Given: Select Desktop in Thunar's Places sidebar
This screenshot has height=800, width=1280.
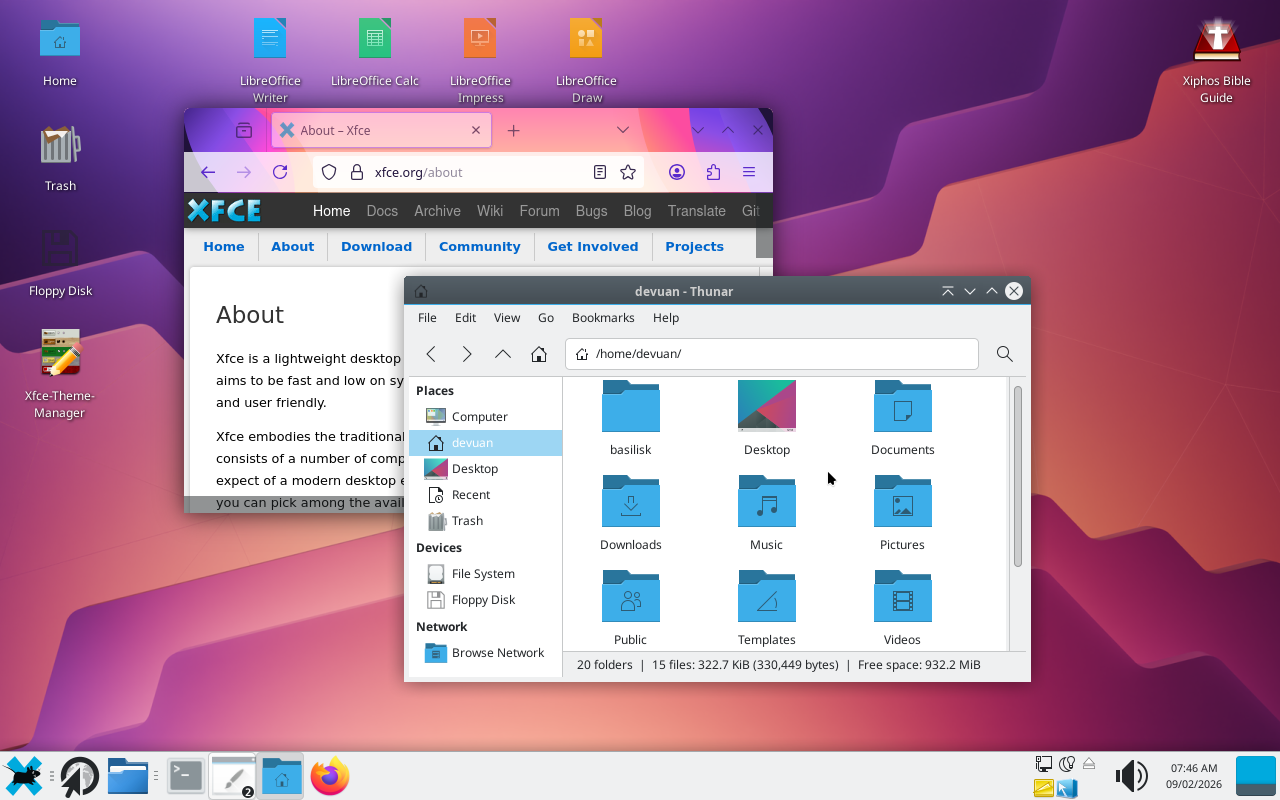Looking at the screenshot, I should [x=485, y=469].
